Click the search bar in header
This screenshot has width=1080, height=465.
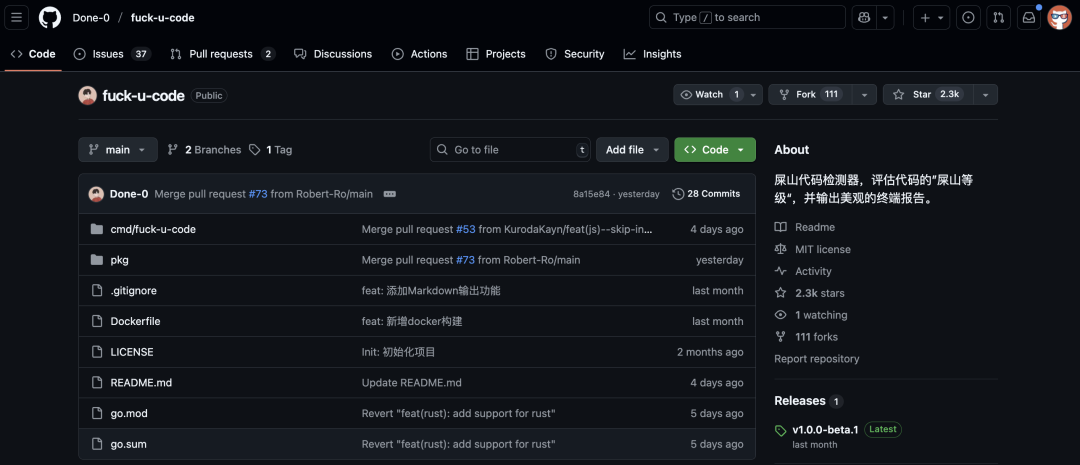(747, 17)
